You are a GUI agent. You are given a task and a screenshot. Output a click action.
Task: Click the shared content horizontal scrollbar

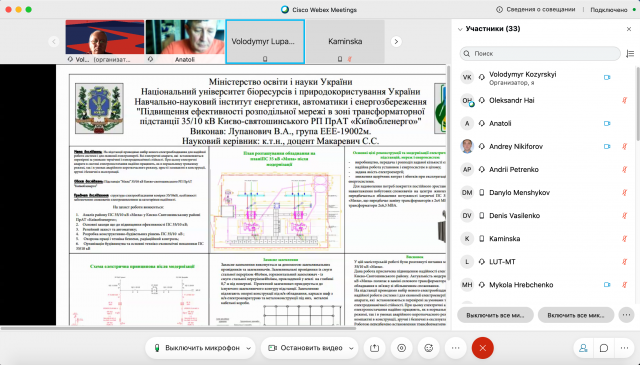[178, 328]
